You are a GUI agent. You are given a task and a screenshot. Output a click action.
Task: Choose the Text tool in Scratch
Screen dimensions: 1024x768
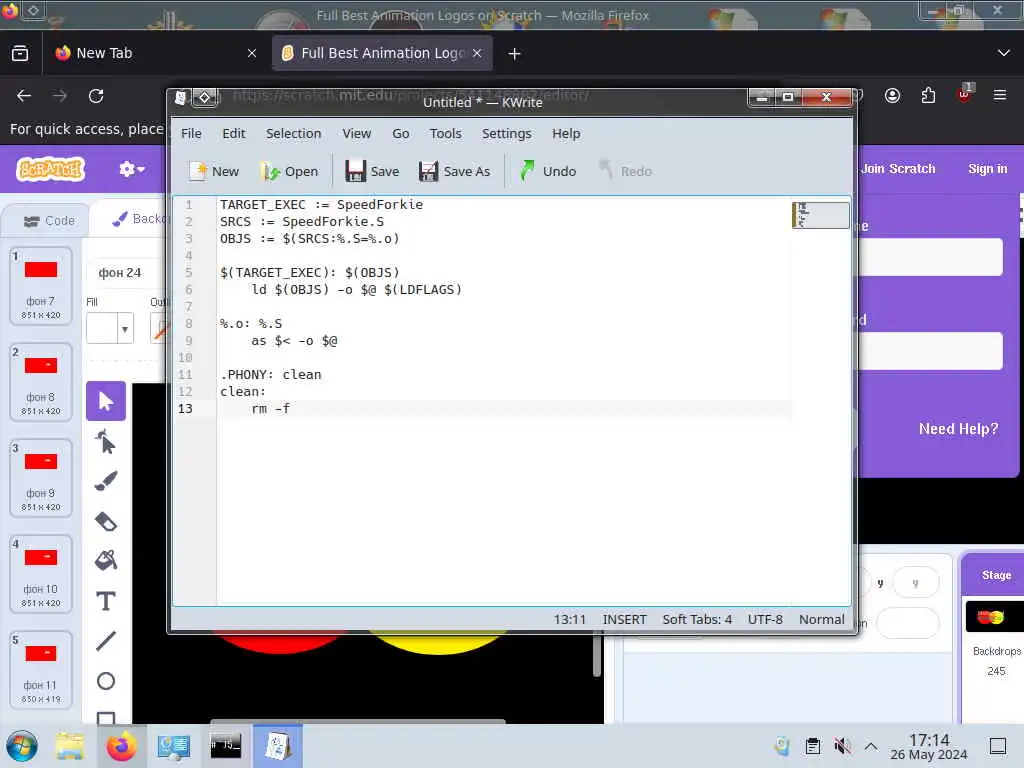coord(106,601)
